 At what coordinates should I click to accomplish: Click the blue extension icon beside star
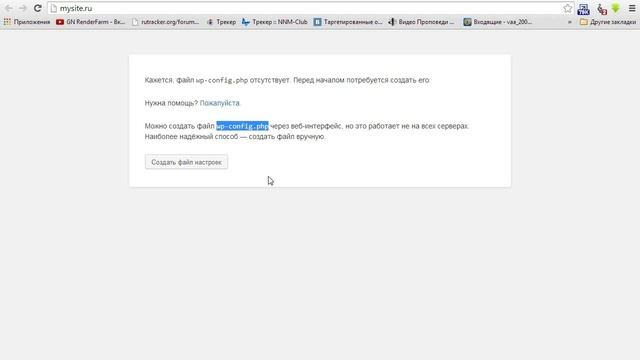click(584, 9)
